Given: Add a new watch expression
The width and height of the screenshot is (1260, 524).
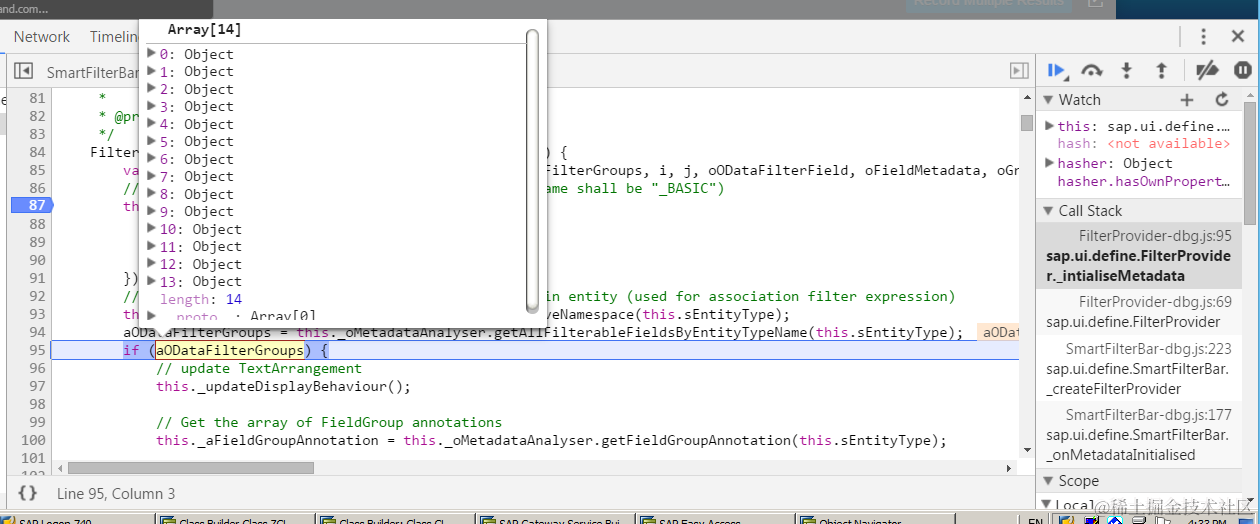Looking at the screenshot, I should tap(1187, 100).
